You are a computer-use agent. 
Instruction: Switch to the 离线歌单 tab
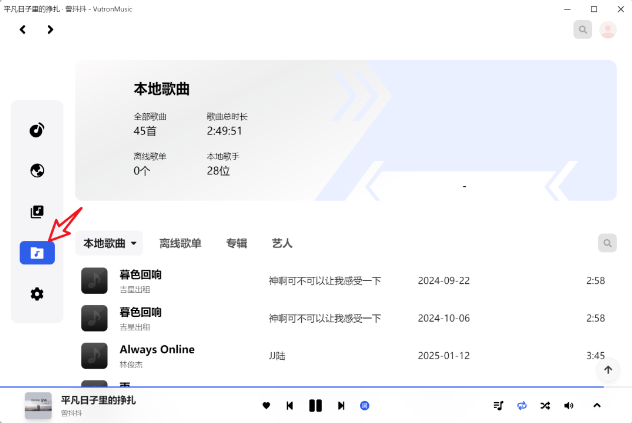coord(180,243)
